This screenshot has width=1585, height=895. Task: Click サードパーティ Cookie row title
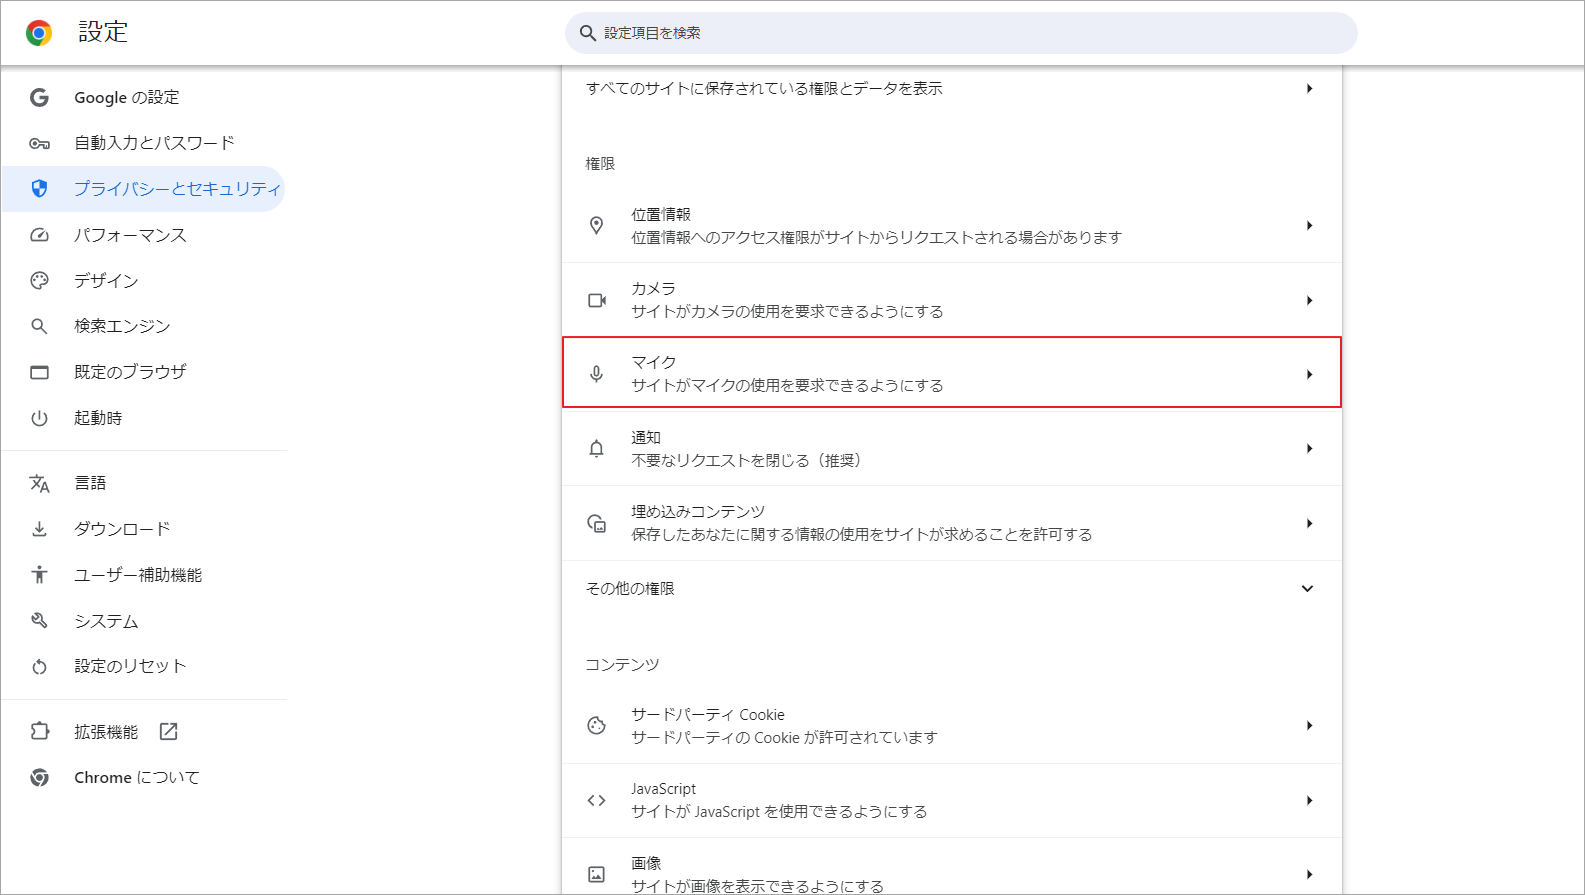tap(708, 715)
